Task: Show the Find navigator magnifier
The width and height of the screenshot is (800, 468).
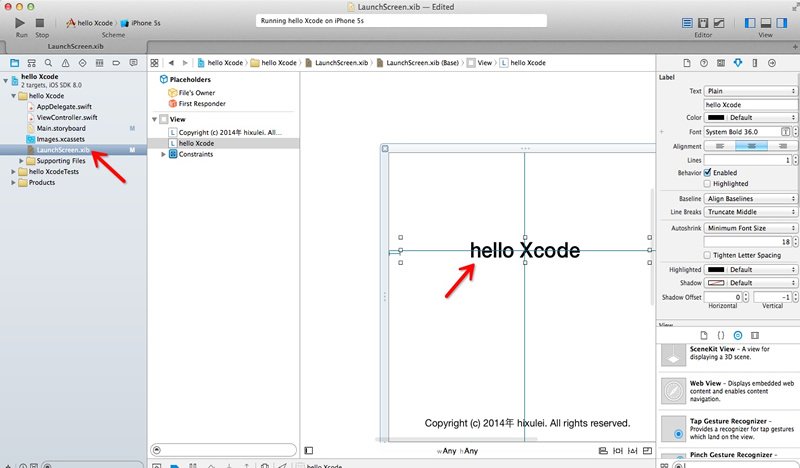Action: click(x=48, y=63)
